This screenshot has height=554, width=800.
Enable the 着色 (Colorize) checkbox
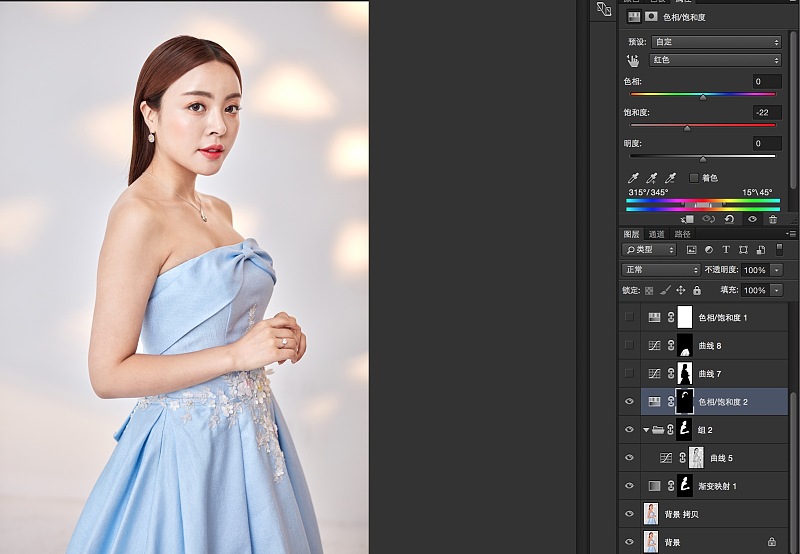pyautogui.click(x=693, y=178)
